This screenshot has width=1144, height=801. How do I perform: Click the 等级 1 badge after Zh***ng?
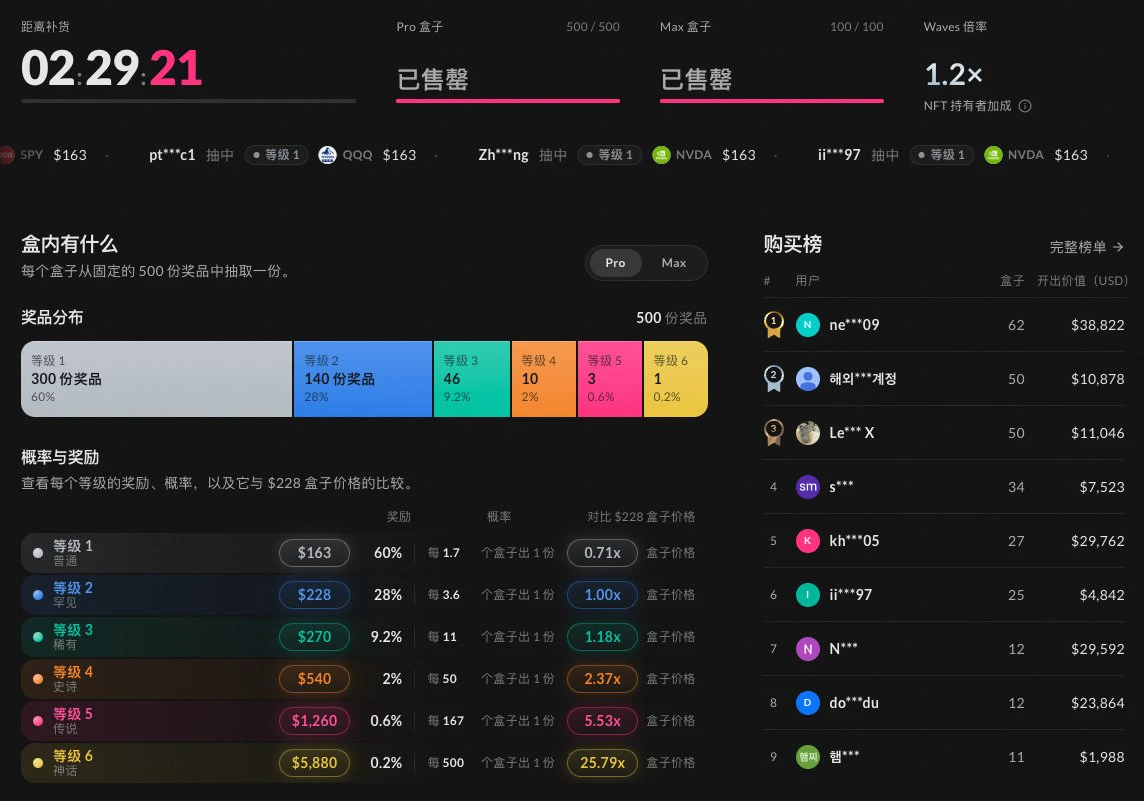[x=609, y=155]
